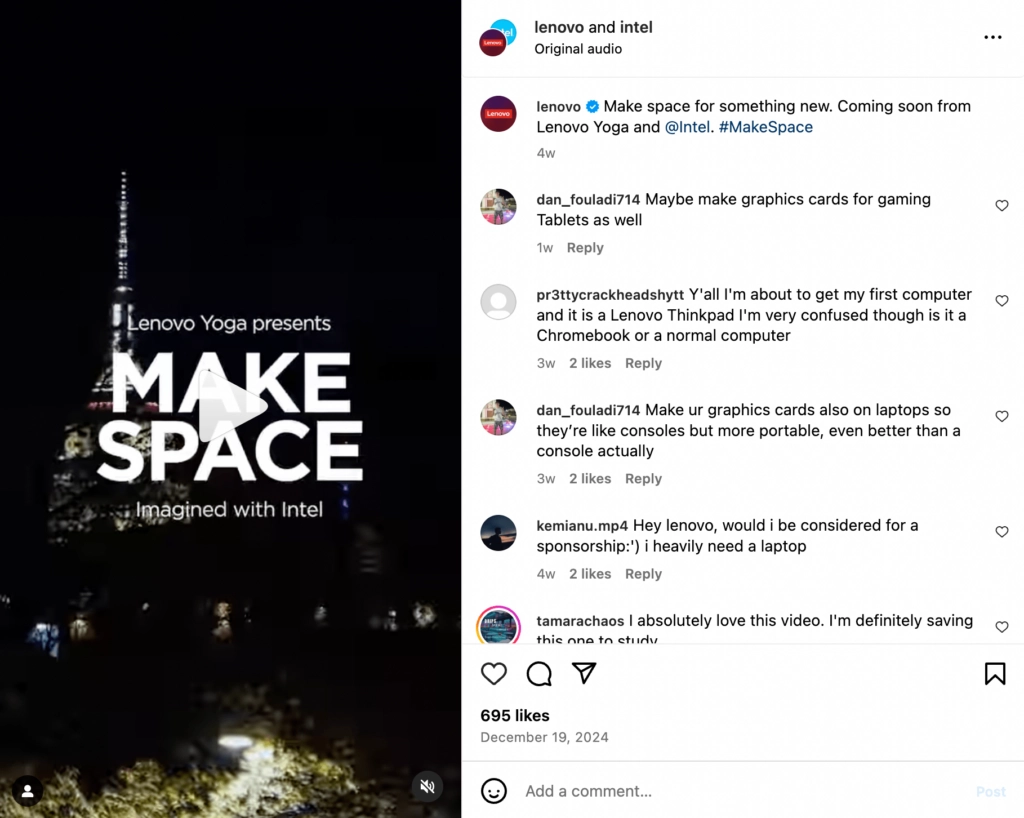The image size is (1024, 818).
Task: Open the comments via the speech bubble icon
Action: click(539, 674)
